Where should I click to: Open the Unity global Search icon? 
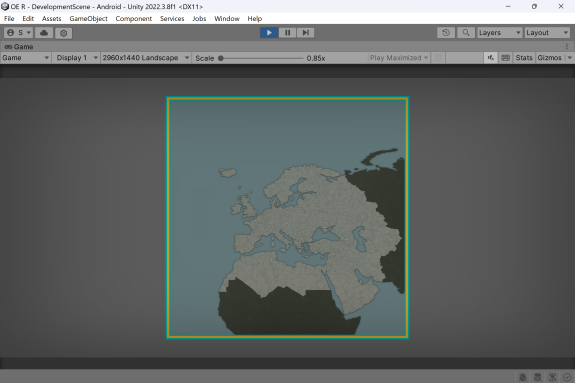point(466,33)
